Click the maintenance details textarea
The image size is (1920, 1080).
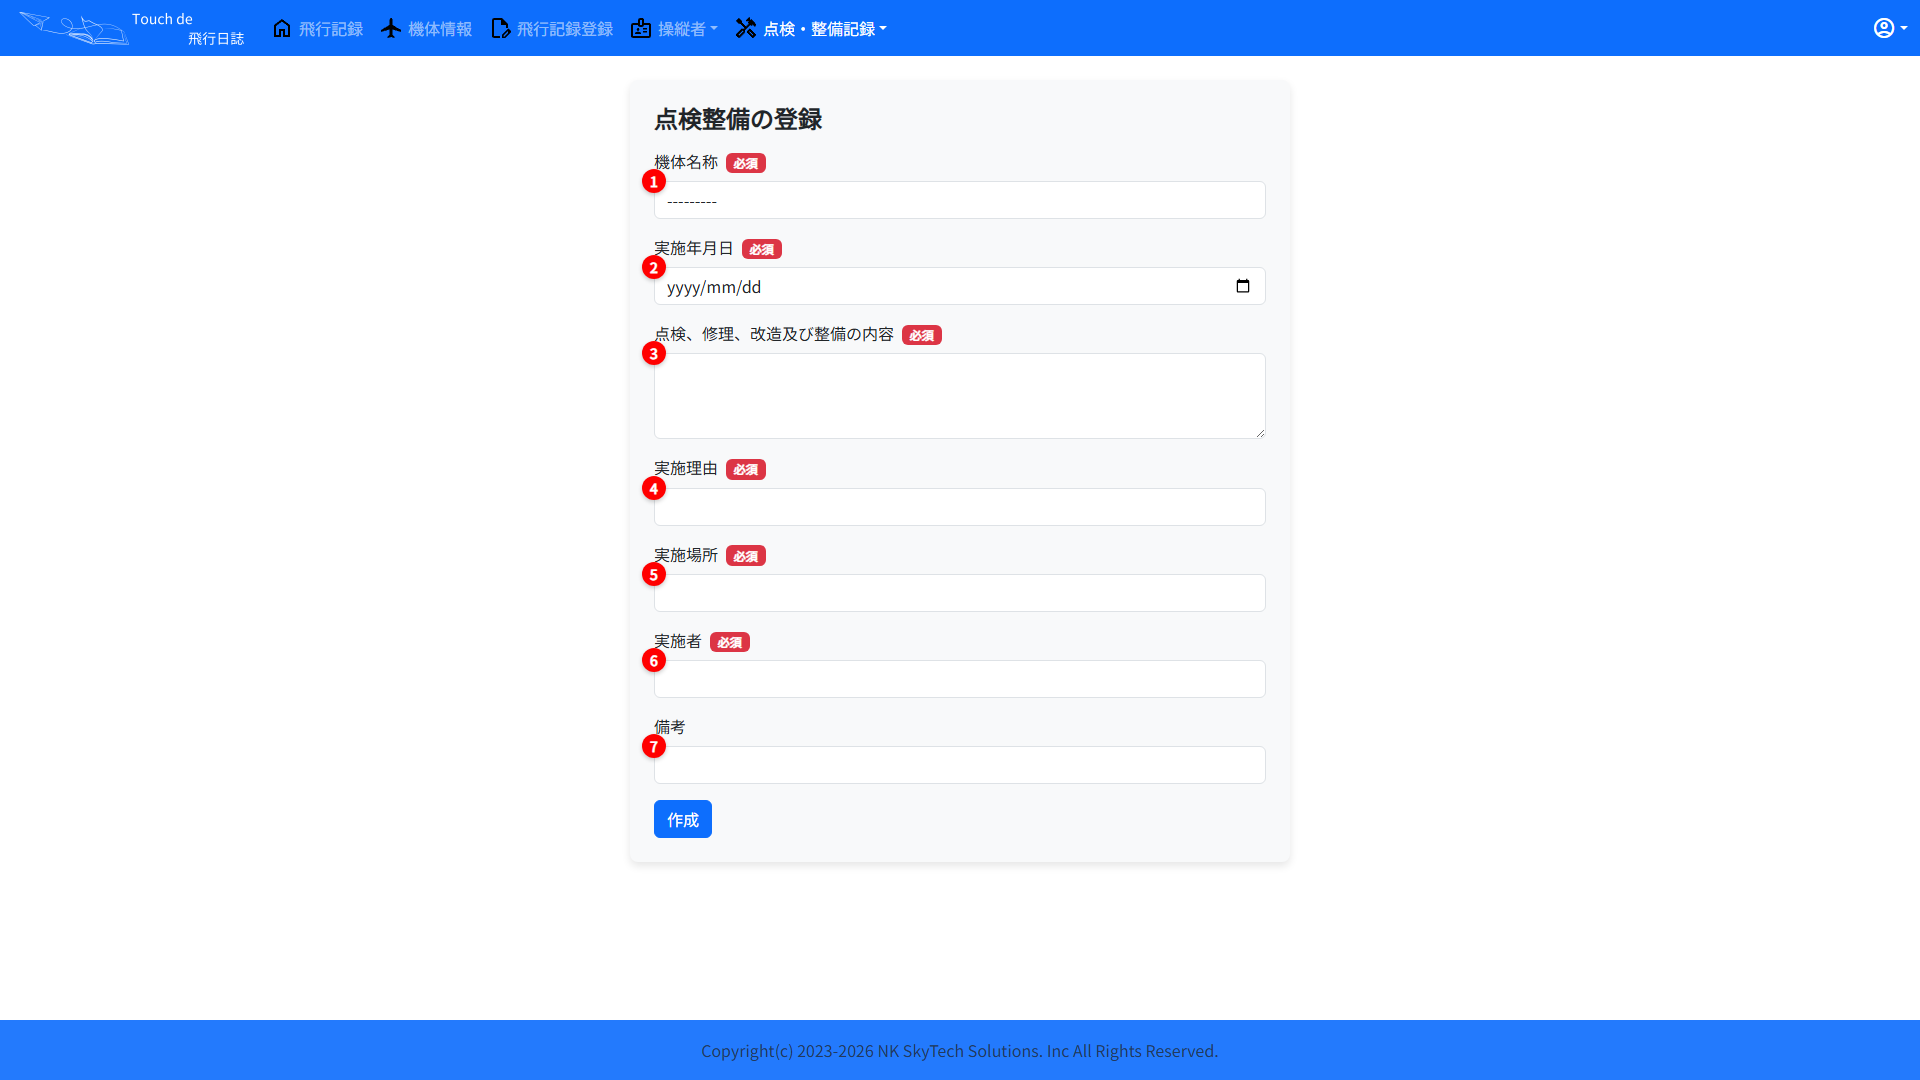click(x=959, y=395)
